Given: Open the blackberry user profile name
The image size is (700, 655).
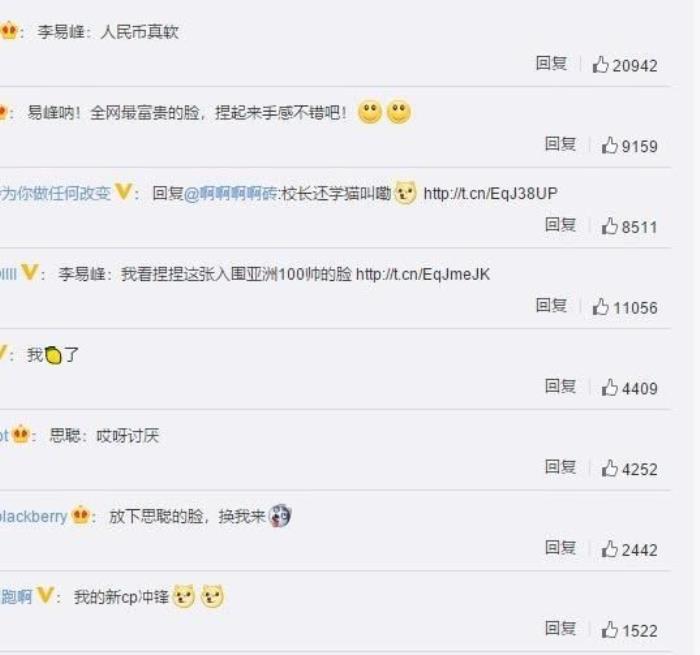Looking at the screenshot, I should pyautogui.click(x=33, y=517).
